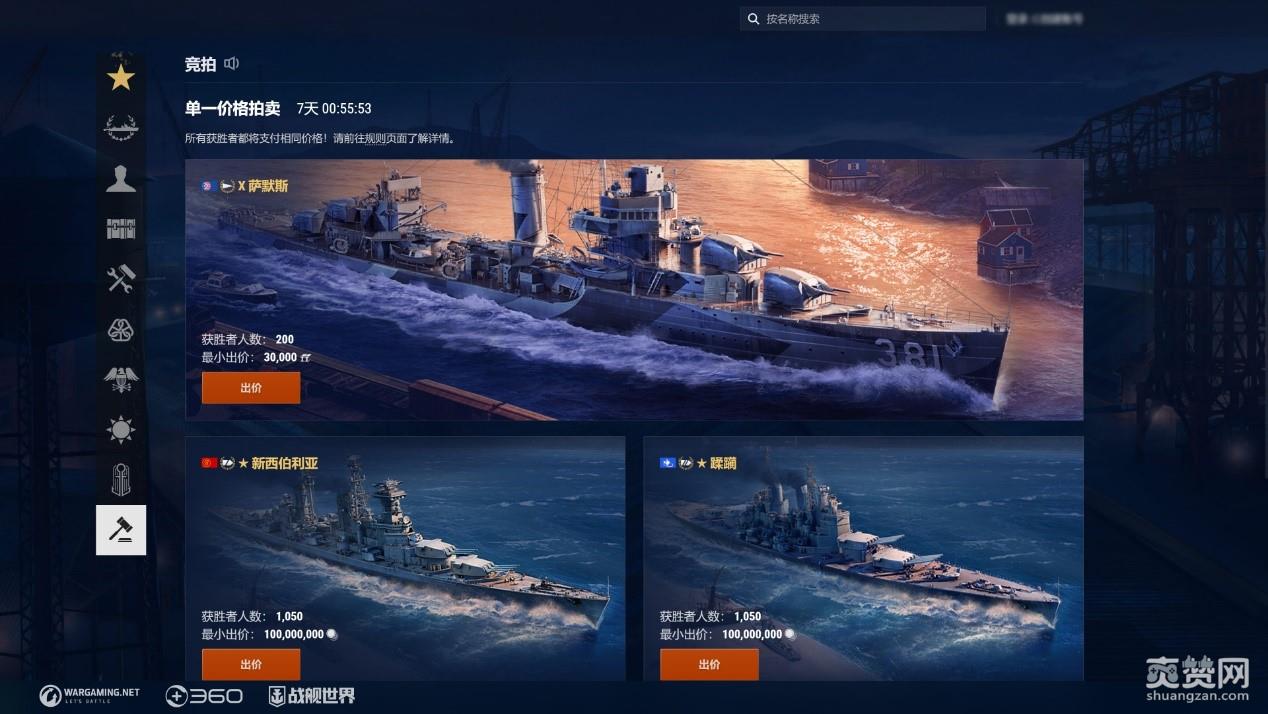The height and width of the screenshot is (714, 1268).
Task: Open the 新西伯利亚 cruiser card image
Action: [405, 558]
